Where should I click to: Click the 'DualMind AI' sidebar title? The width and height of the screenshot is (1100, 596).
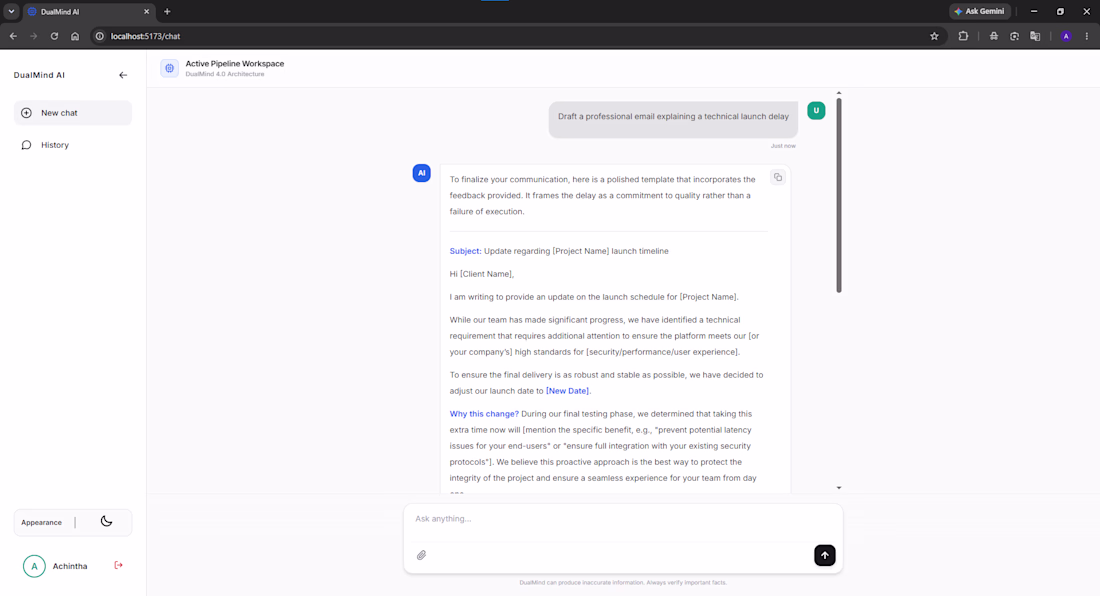click(x=39, y=75)
